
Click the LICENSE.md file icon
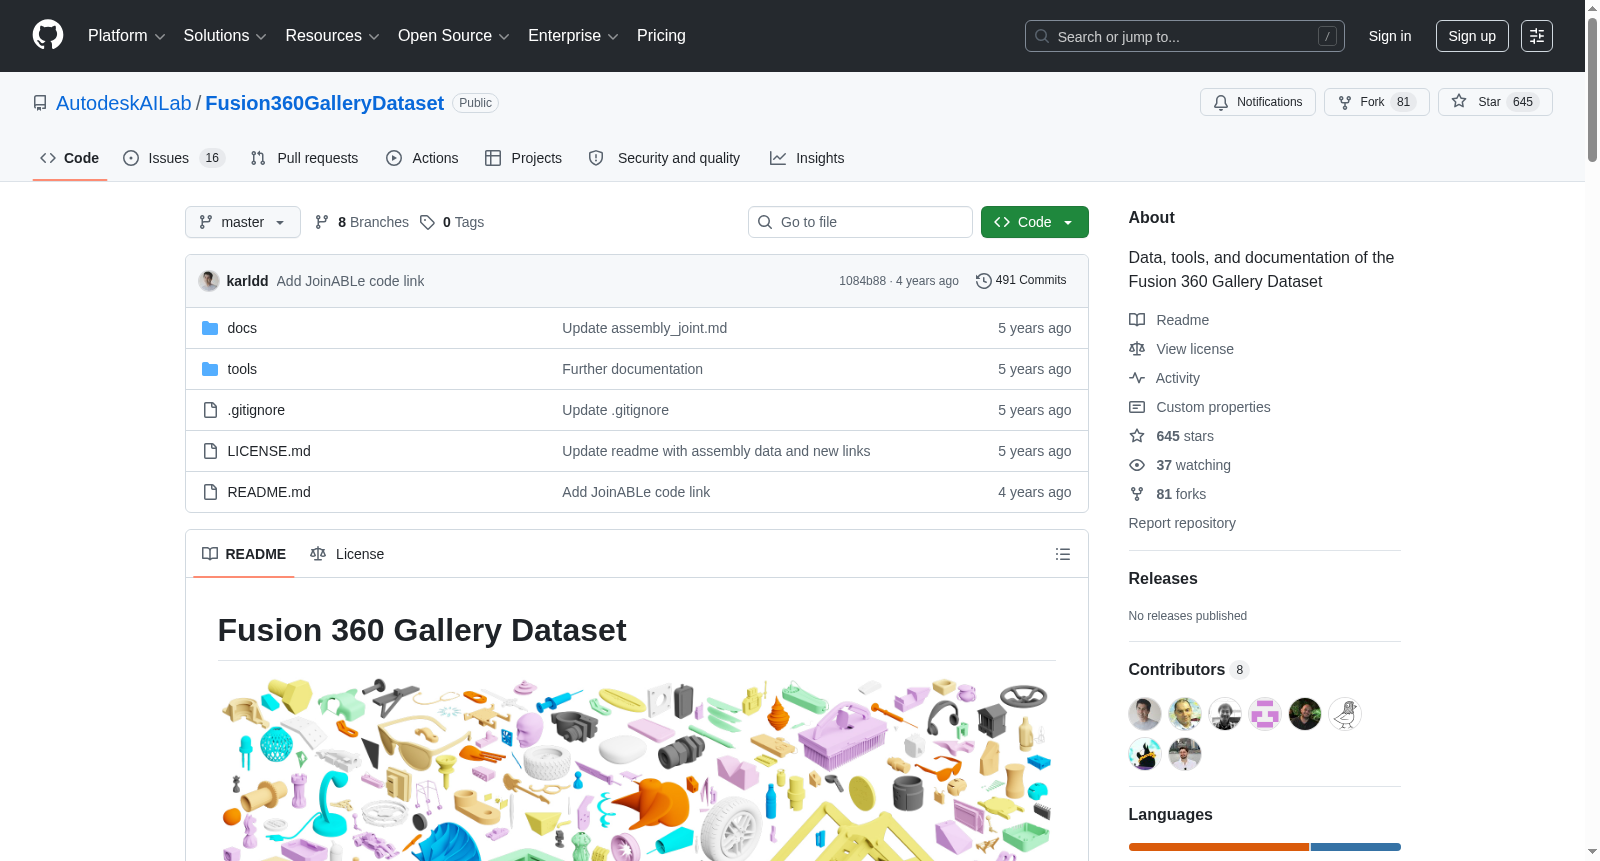pos(210,451)
